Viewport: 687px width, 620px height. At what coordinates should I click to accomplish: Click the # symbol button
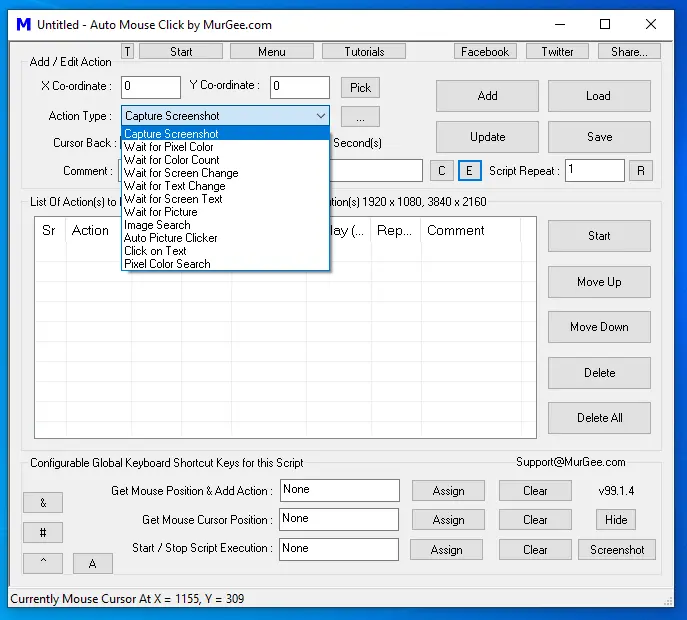[43, 533]
